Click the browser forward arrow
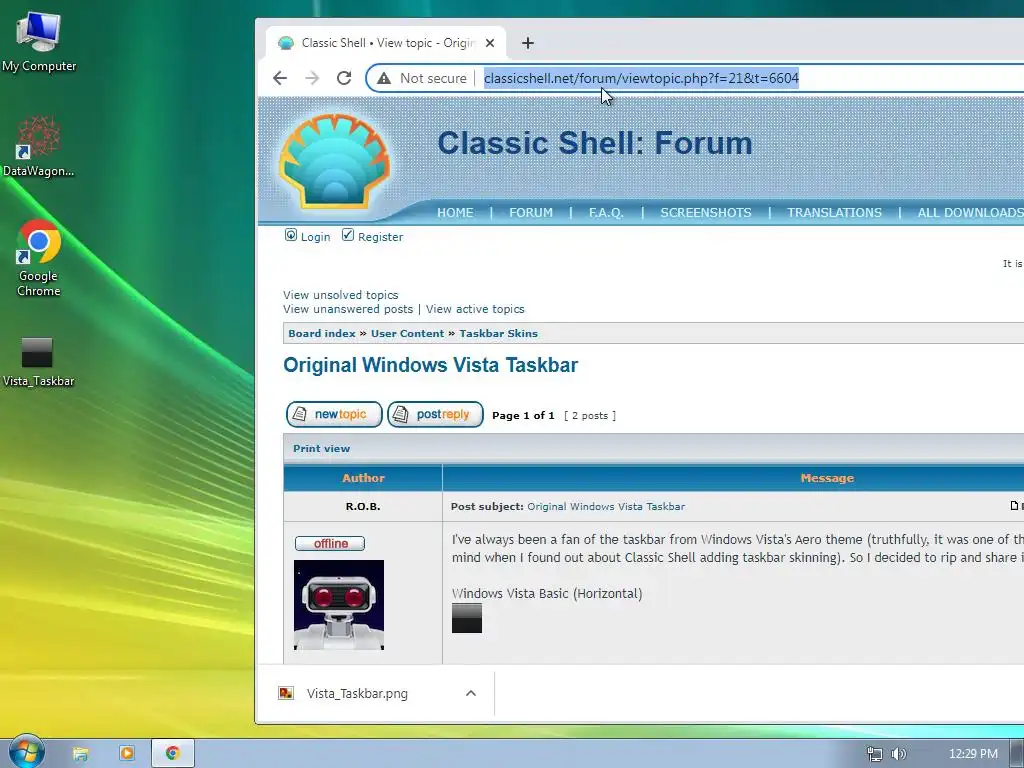 pos(312,78)
